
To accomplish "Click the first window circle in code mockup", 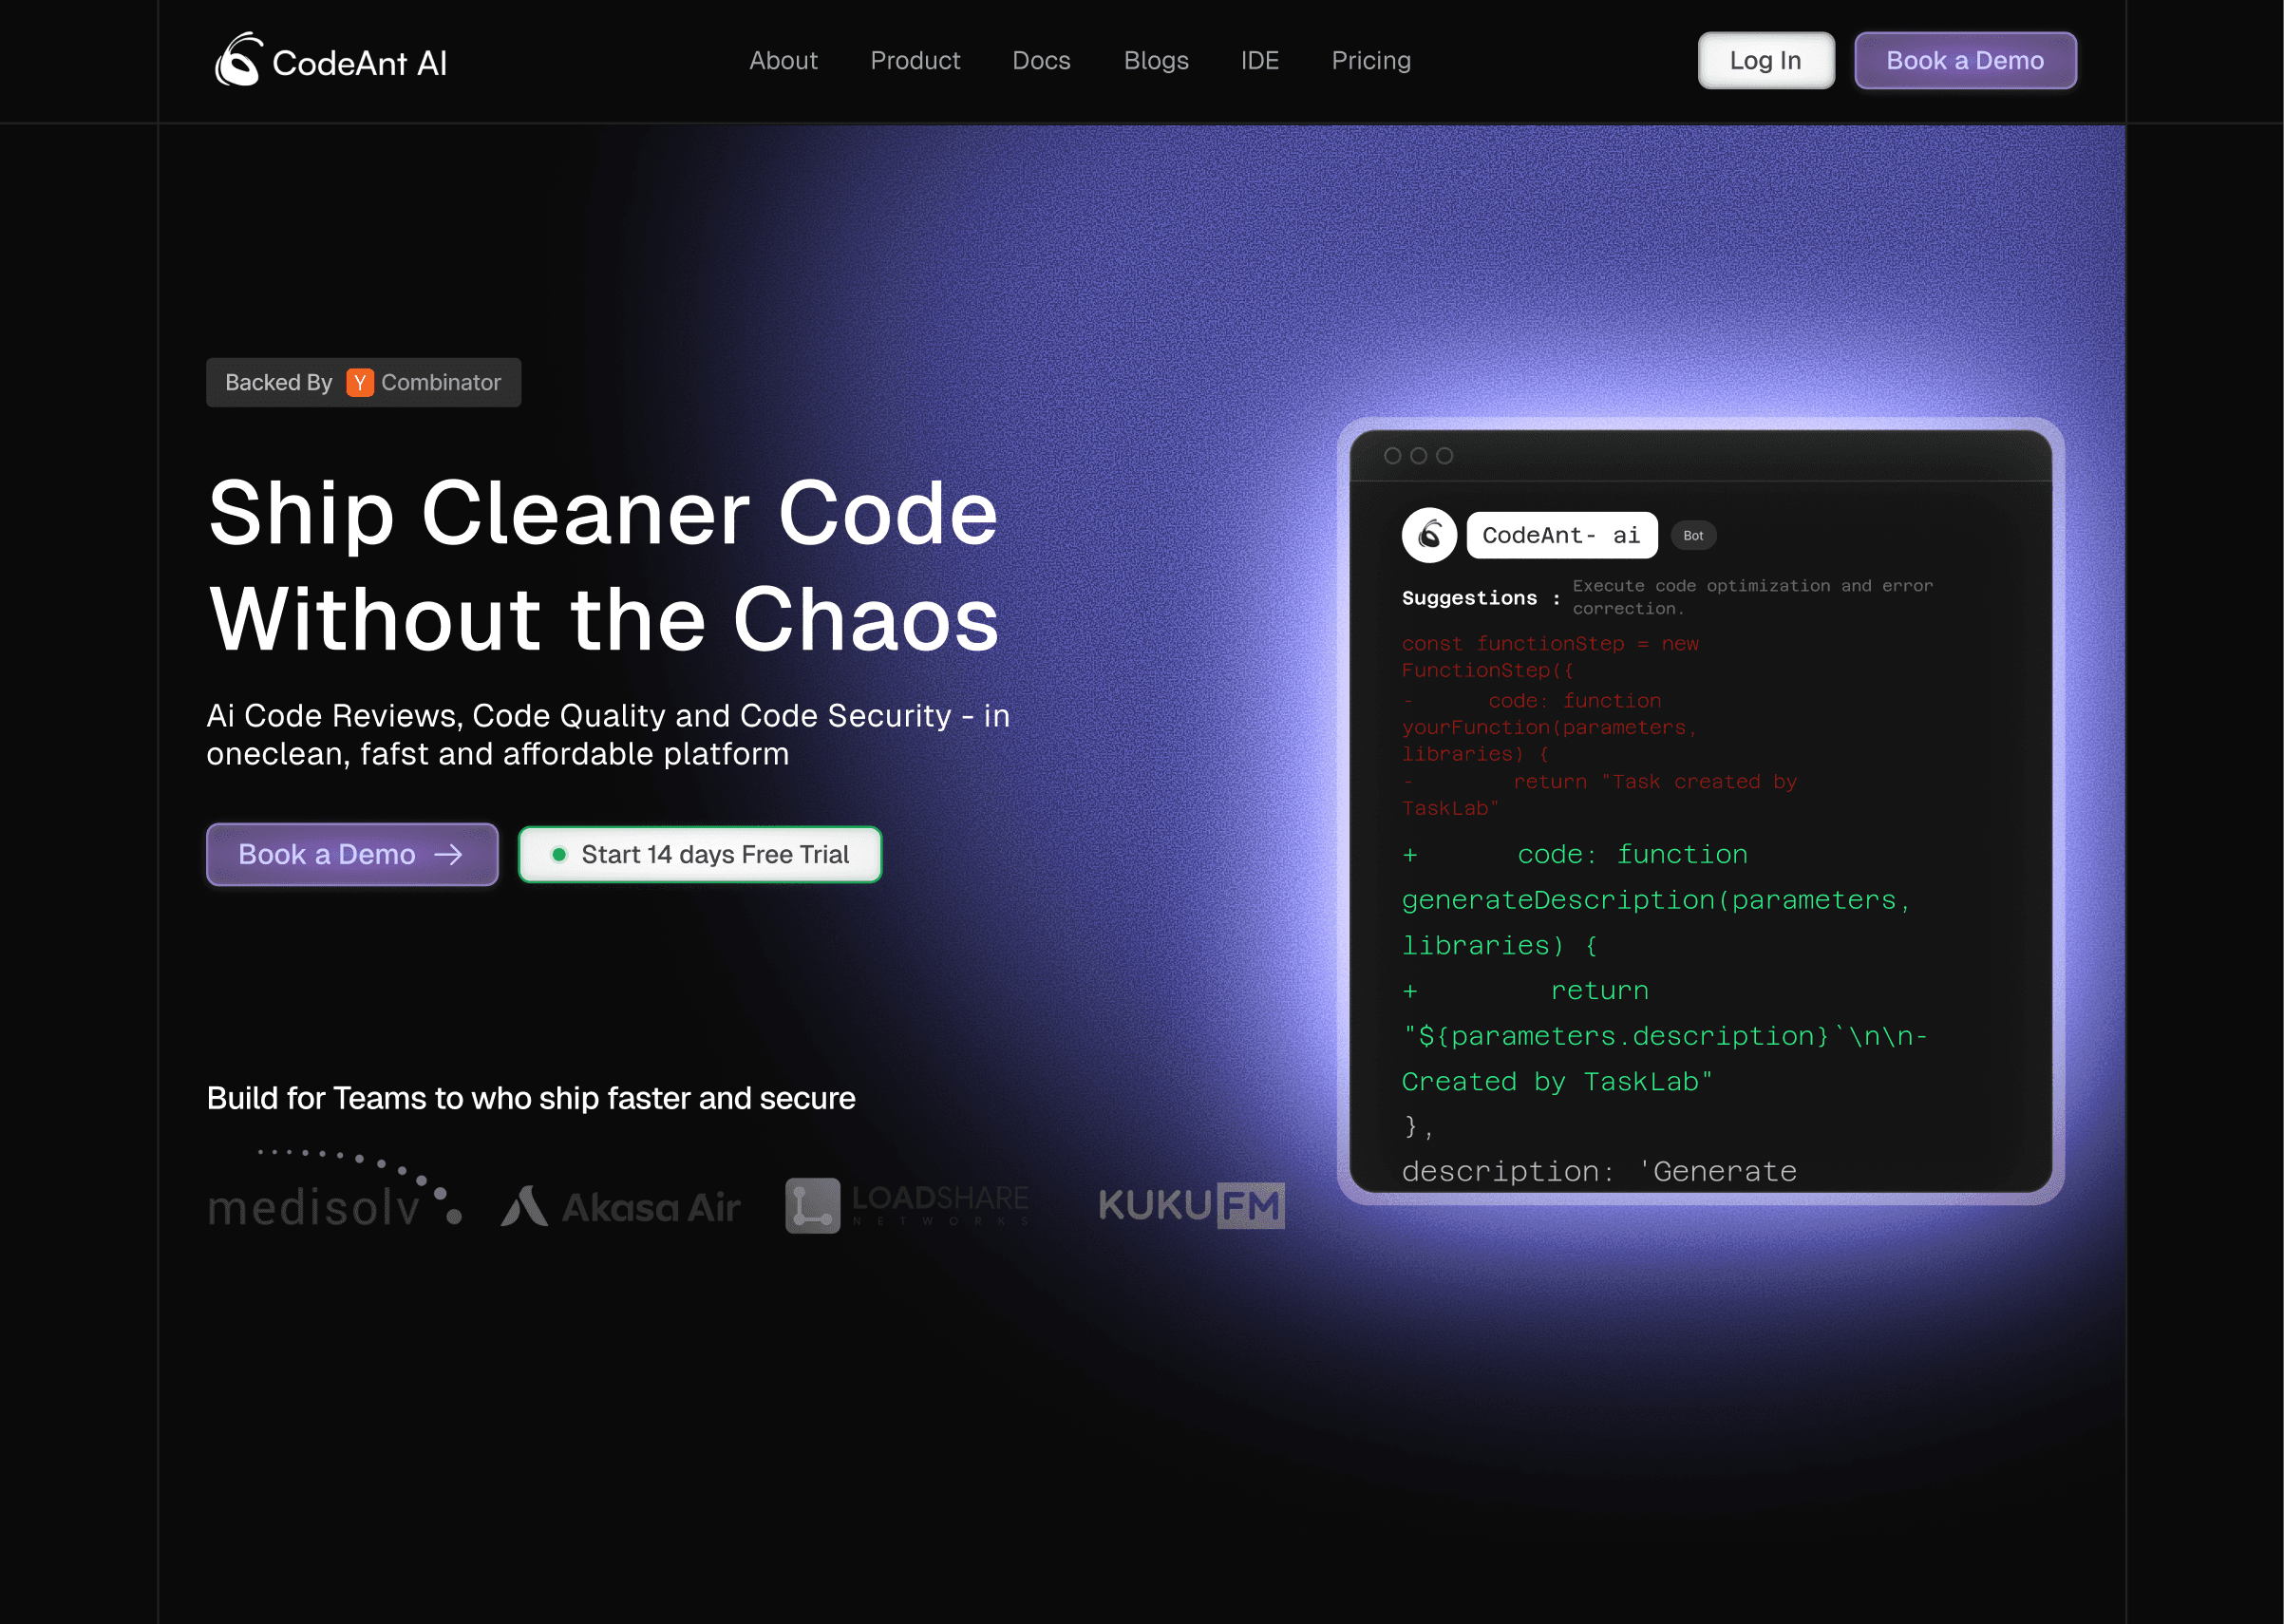I will click(x=1391, y=456).
